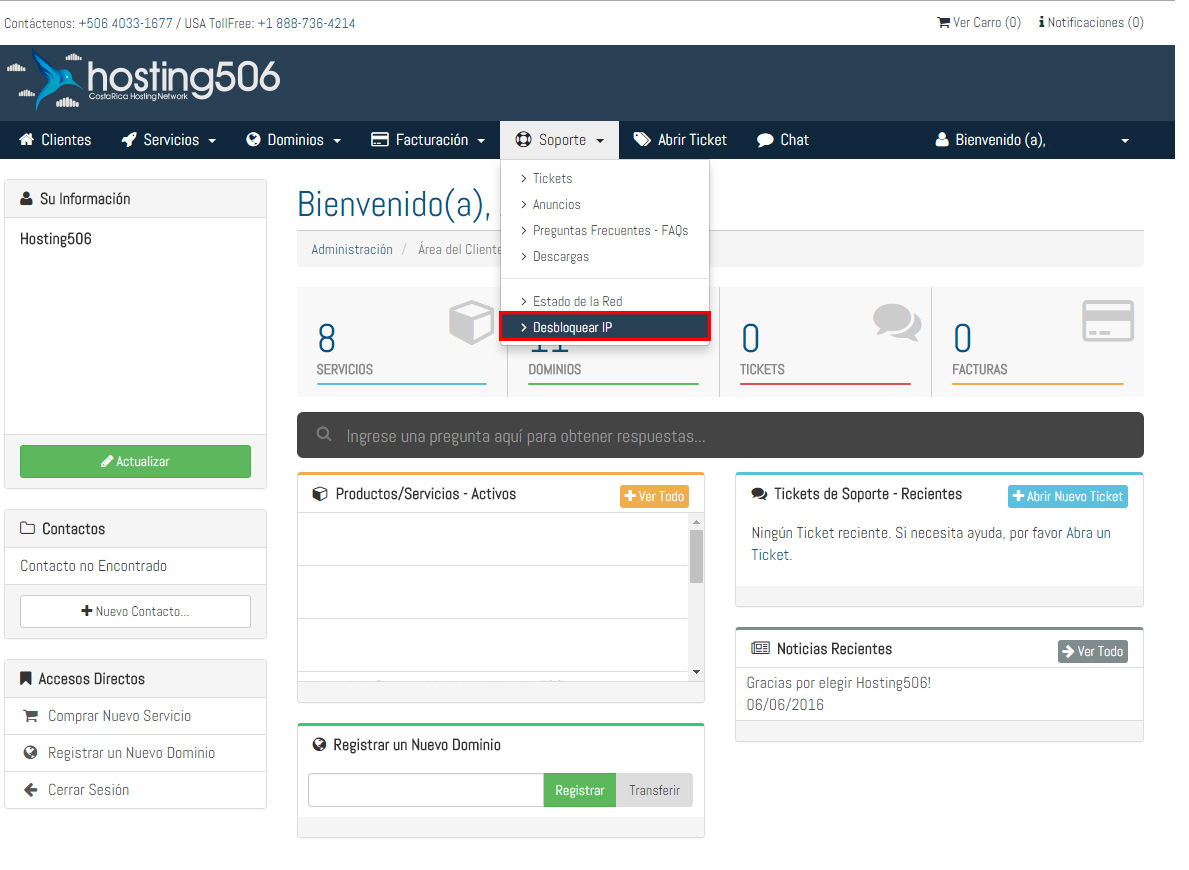Click the Notificaciones info icon
This screenshot has height=870, width=1189.
(1042, 22)
